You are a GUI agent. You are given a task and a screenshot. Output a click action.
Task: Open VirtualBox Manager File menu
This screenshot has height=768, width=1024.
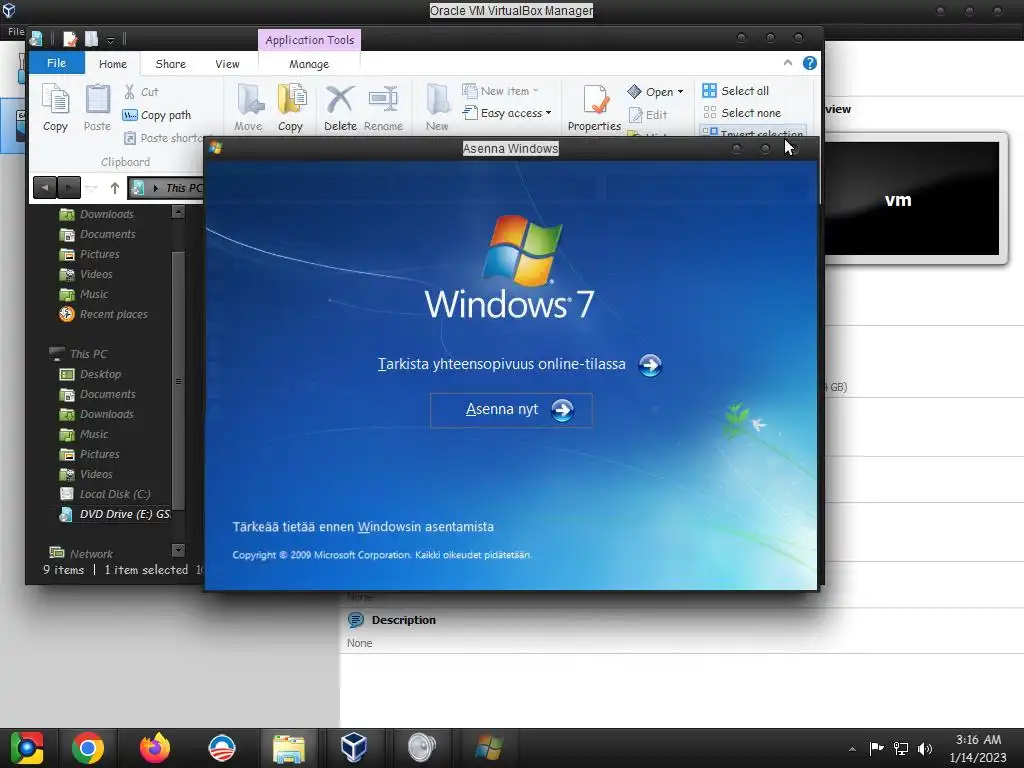[x=16, y=31]
